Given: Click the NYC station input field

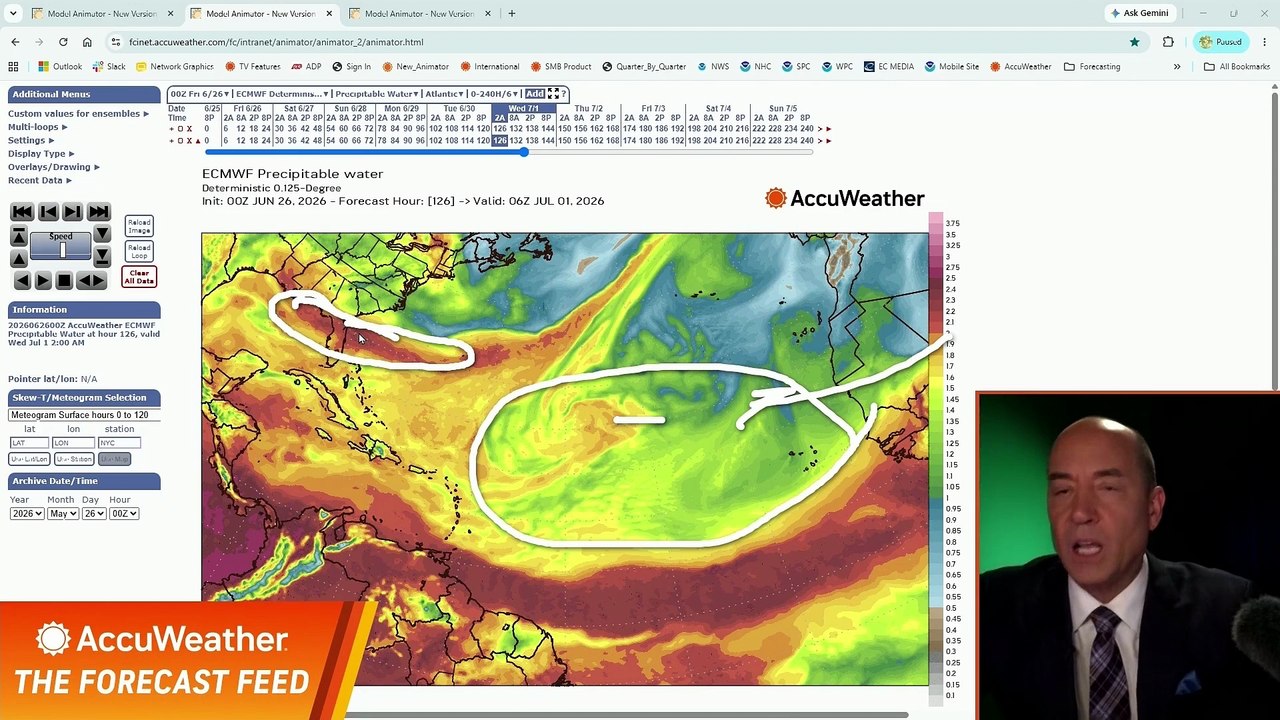Looking at the screenshot, I should pyautogui.click(x=118, y=443).
